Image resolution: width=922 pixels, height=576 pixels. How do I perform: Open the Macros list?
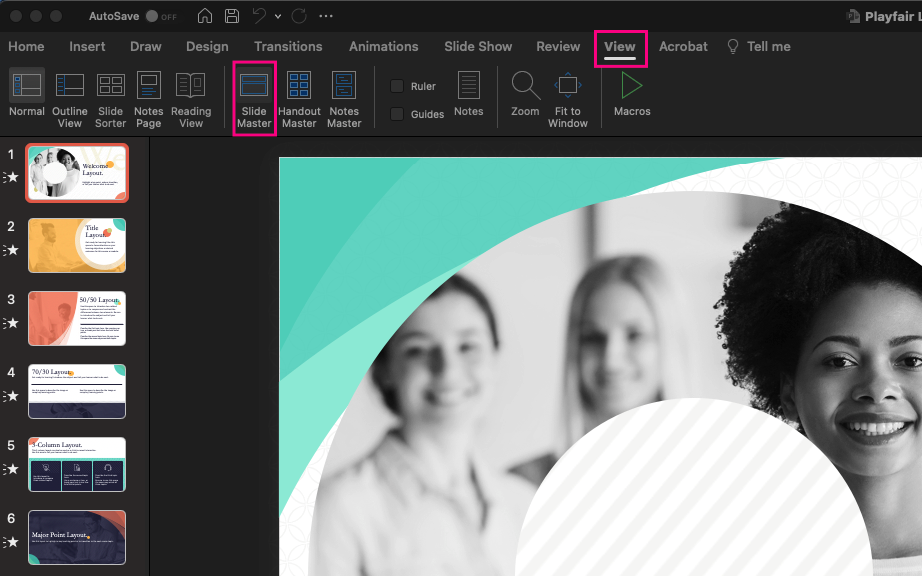click(631, 95)
